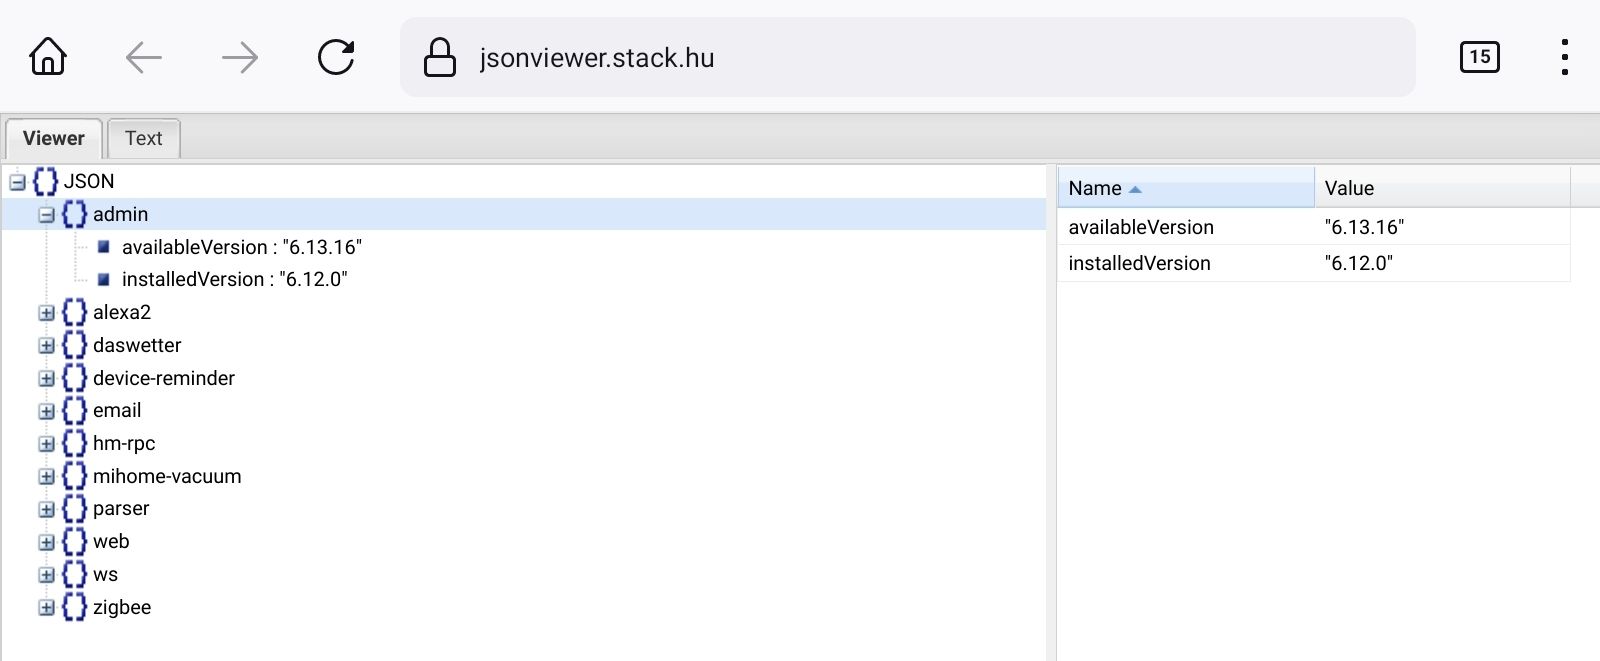The height and width of the screenshot is (661, 1600).
Task: Click the padlock site security icon
Action: (439, 58)
